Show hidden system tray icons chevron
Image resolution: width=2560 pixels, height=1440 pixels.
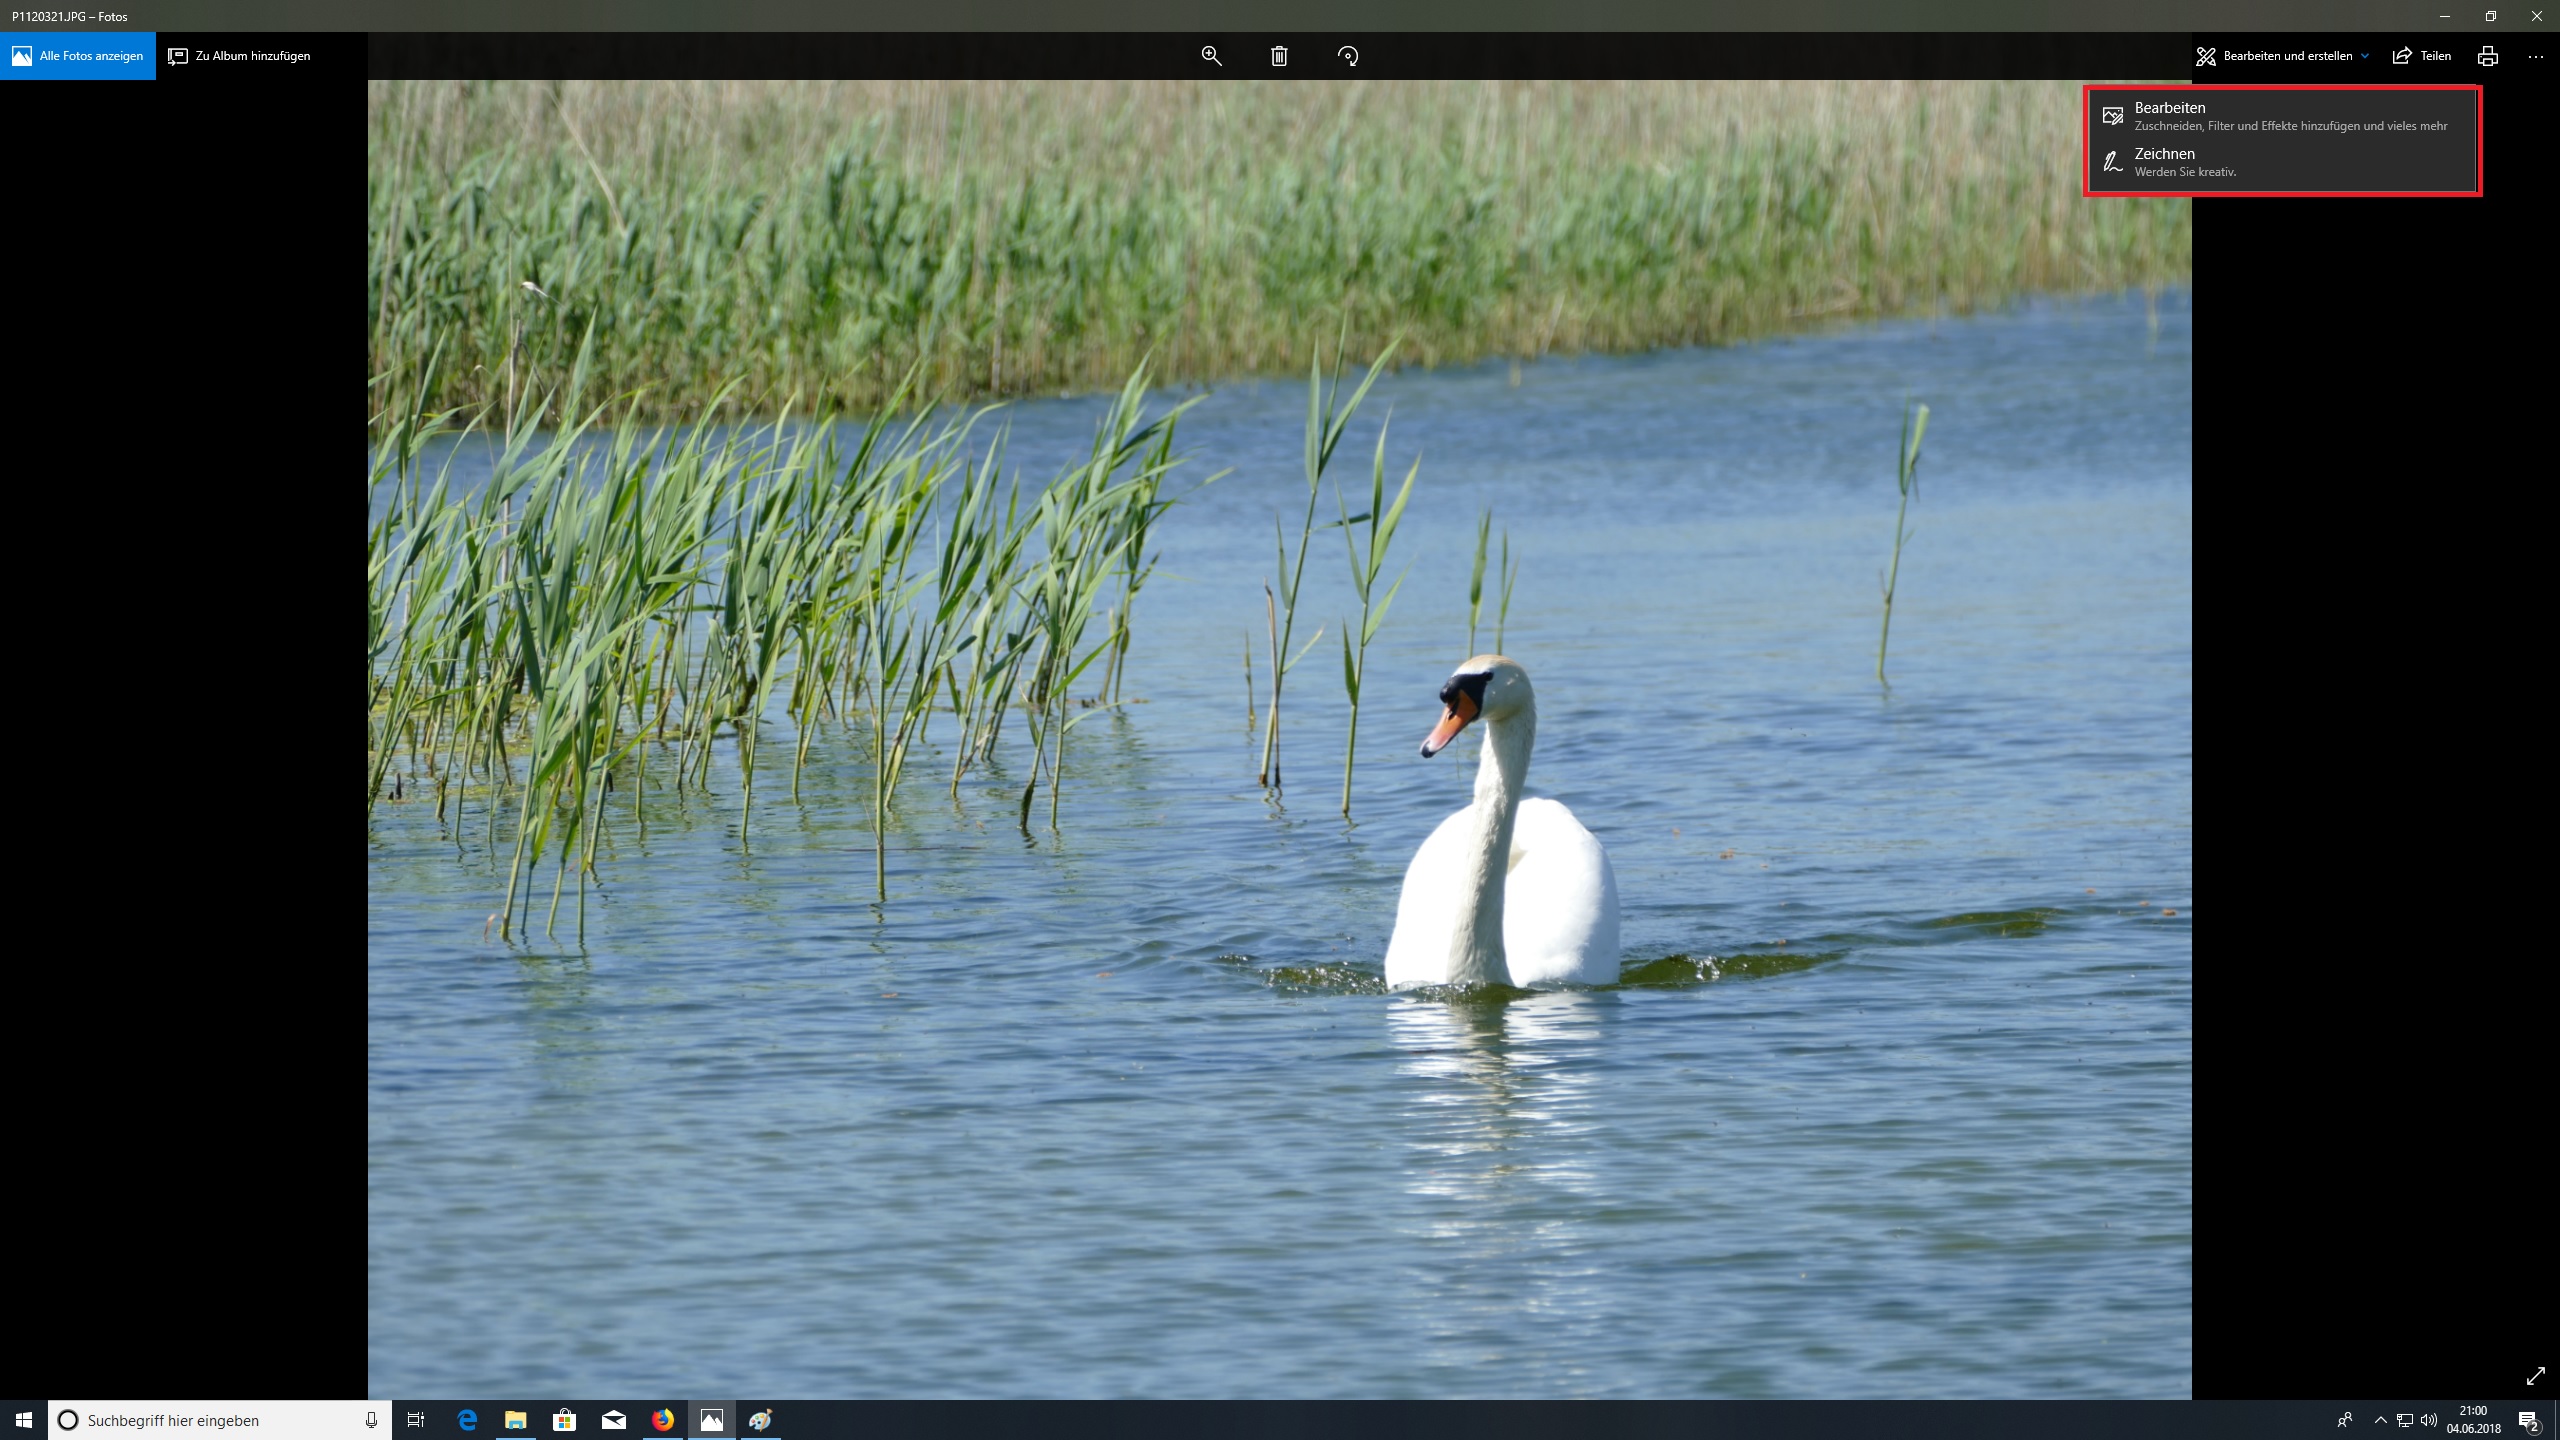click(2380, 1420)
